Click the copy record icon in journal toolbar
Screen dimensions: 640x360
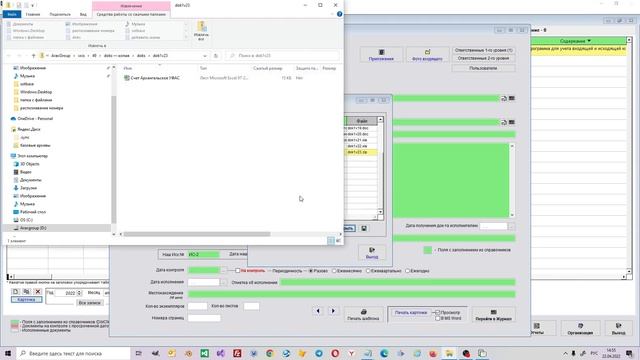[27, 291]
